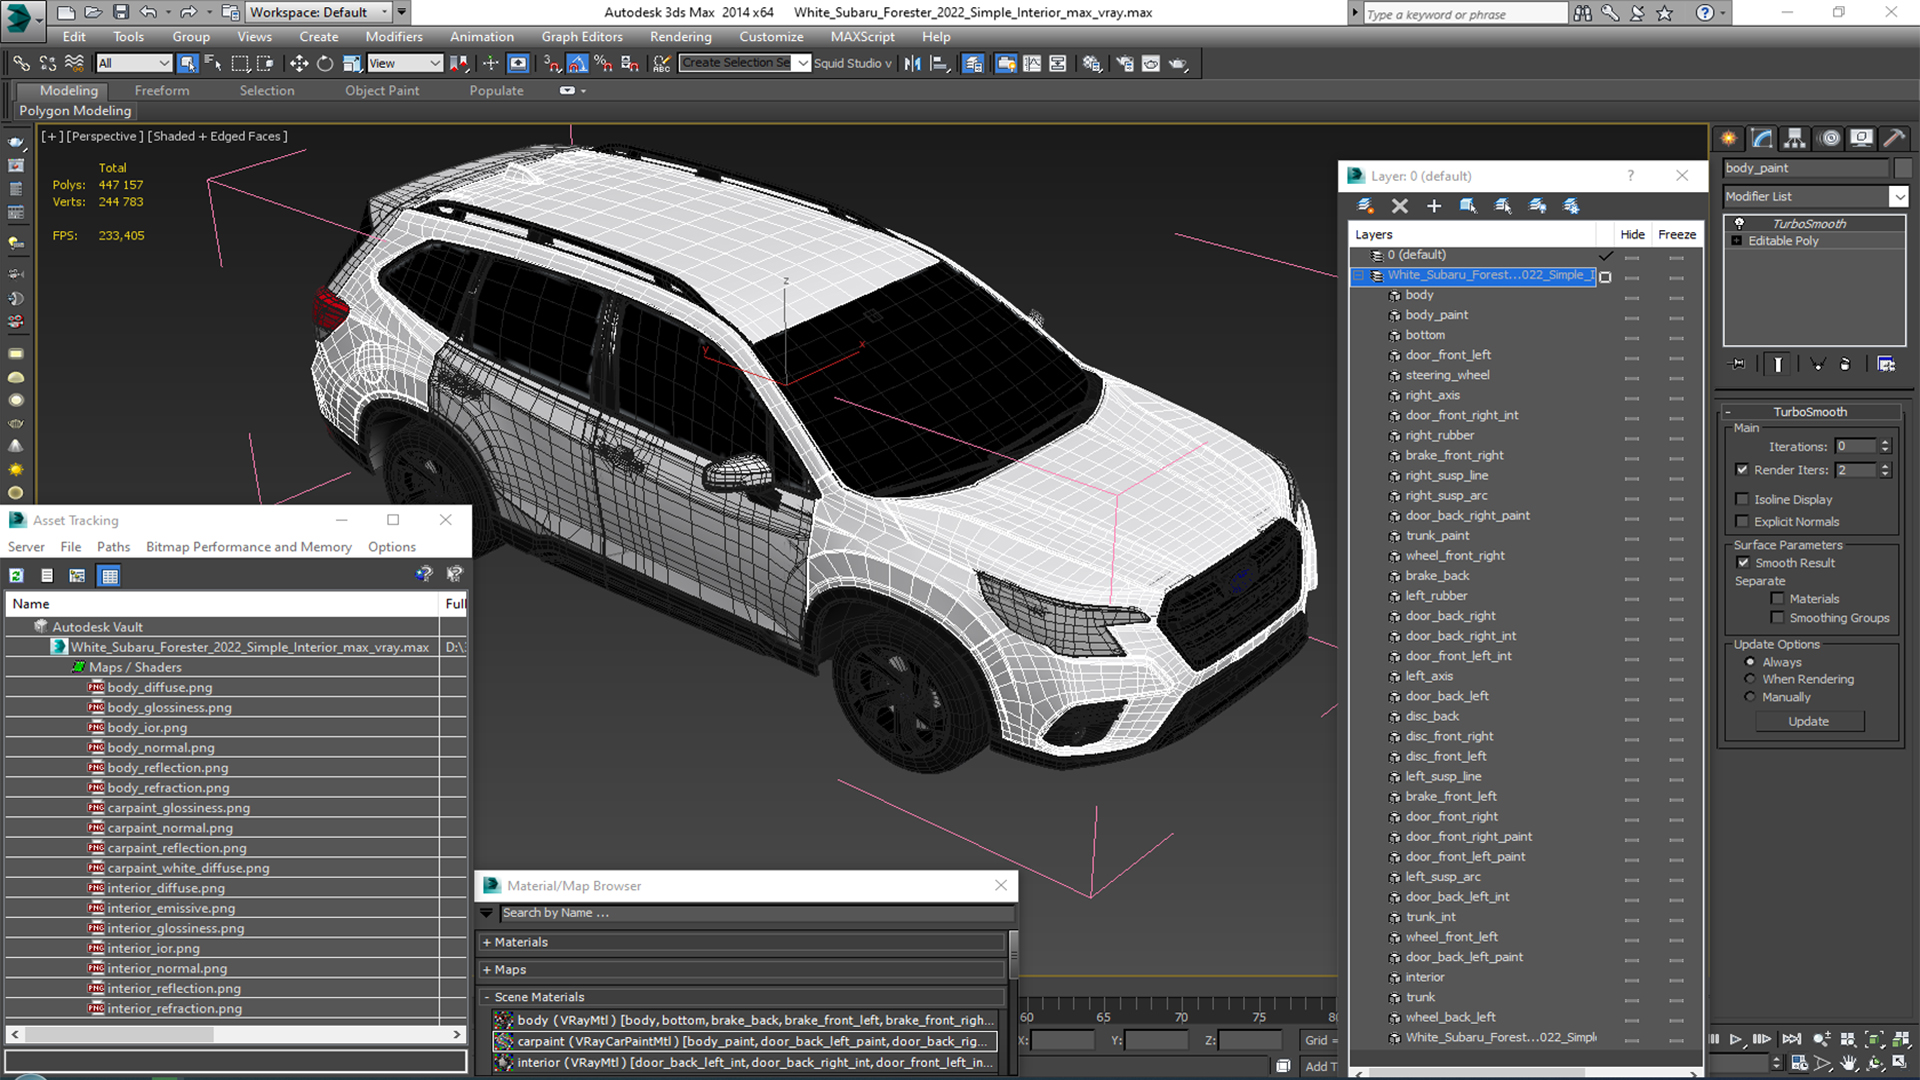Click the Select Object tool
This screenshot has height=1080, width=1920.
click(187, 63)
